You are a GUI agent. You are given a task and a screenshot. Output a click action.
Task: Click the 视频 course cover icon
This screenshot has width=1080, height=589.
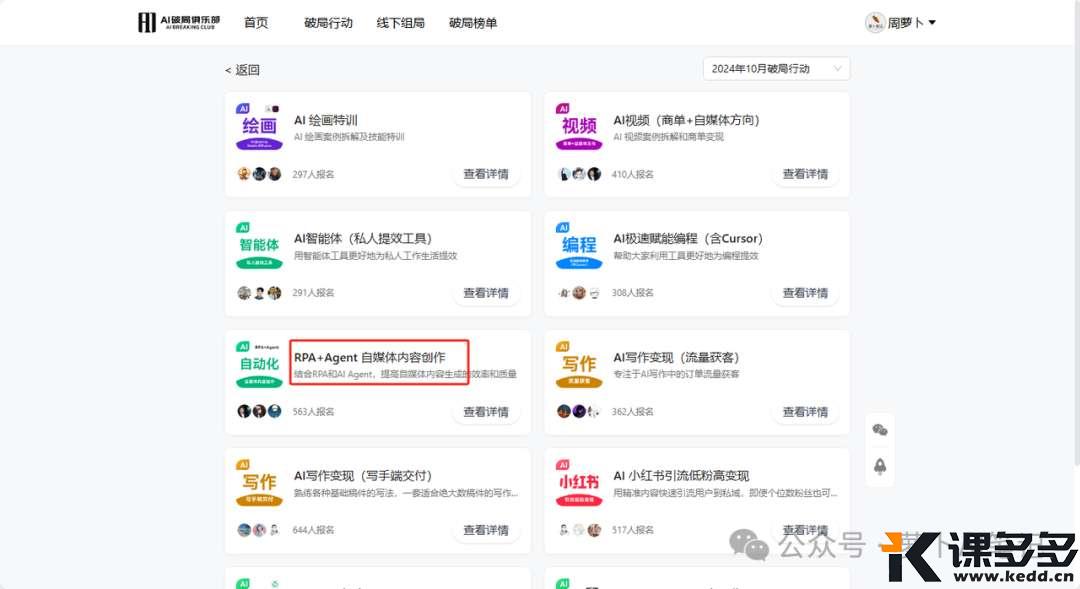click(579, 127)
